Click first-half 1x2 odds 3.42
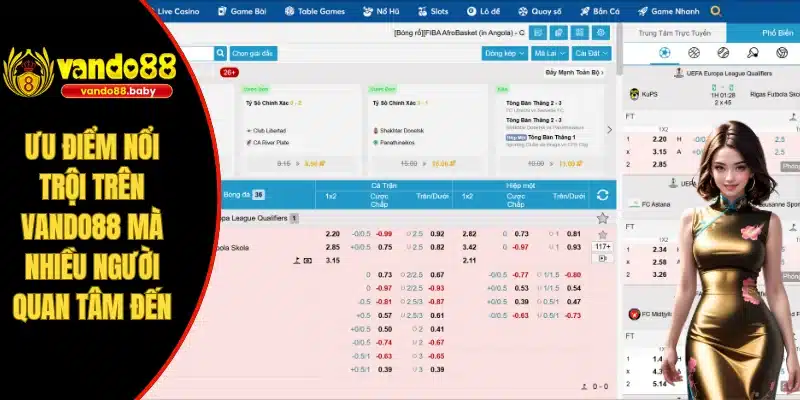Viewport: 800px width, 400px height. 469,247
